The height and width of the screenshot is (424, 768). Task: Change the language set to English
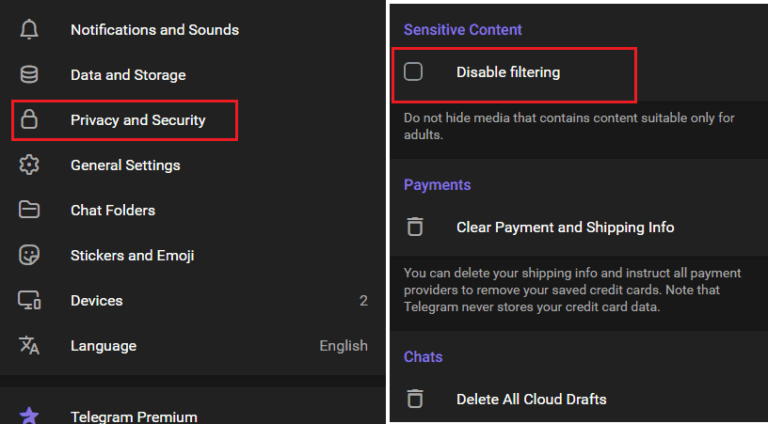click(x=343, y=346)
